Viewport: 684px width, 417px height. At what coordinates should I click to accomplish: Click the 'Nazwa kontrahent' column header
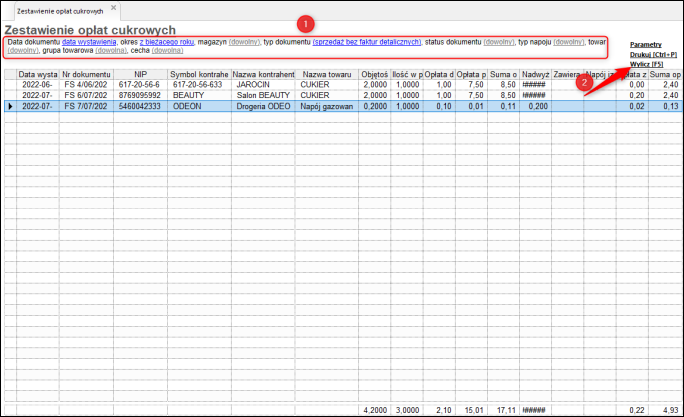[263, 74]
